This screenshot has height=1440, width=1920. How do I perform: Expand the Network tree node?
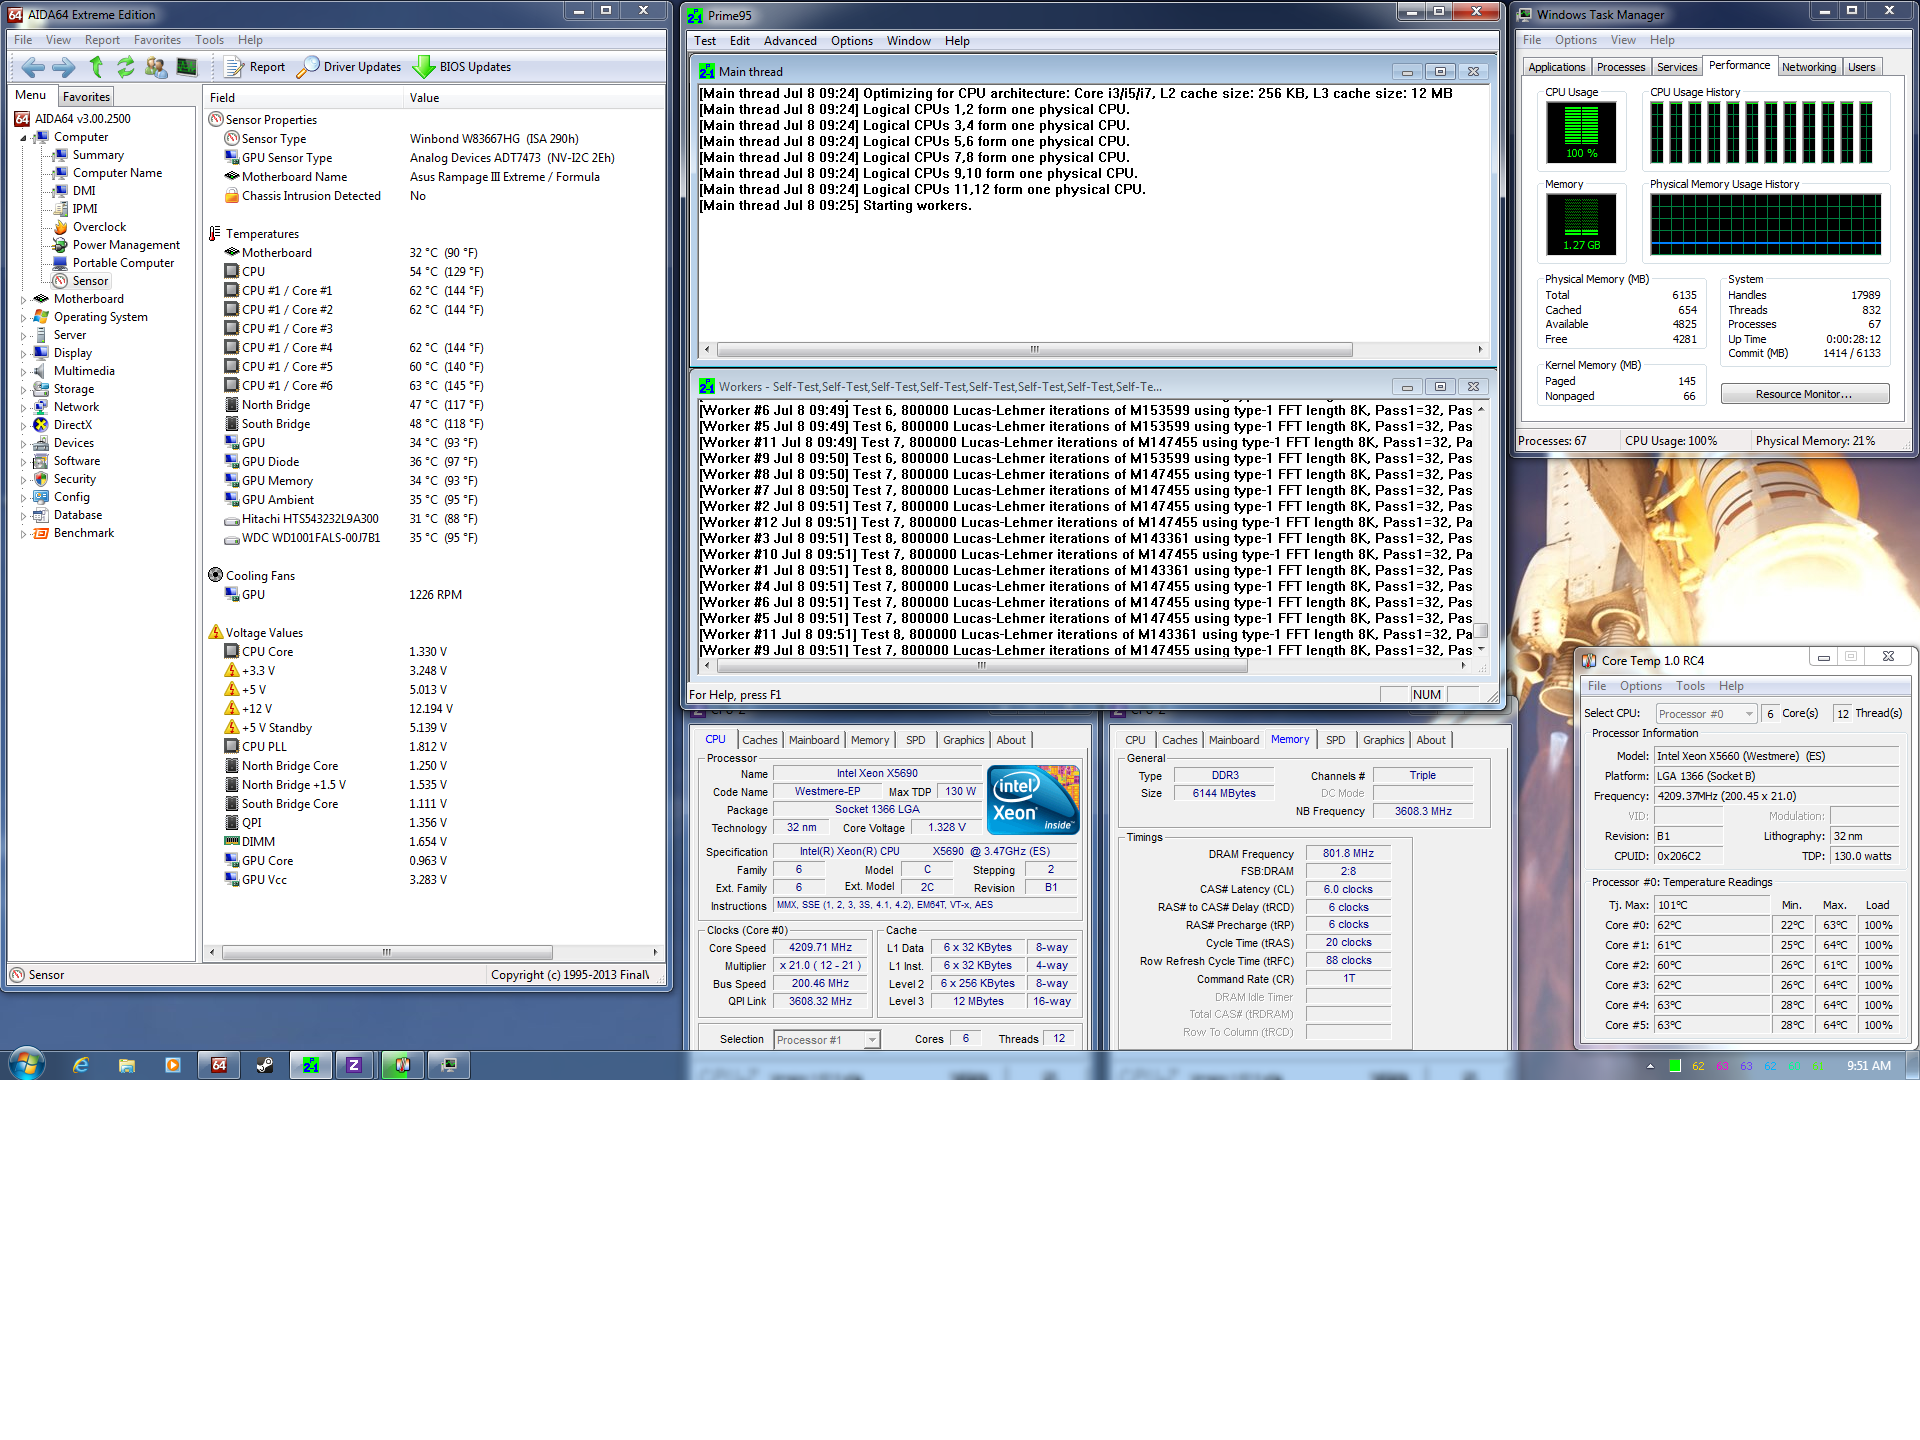pyautogui.click(x=24, y=407)
